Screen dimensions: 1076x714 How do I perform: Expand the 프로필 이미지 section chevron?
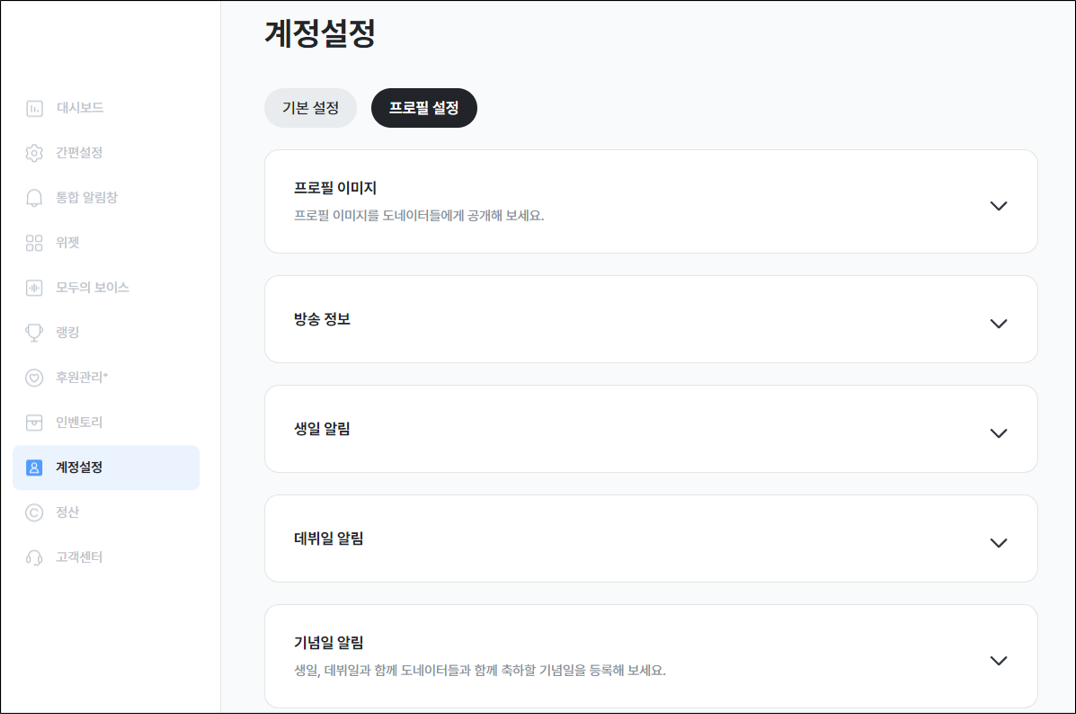coord(998,206)
